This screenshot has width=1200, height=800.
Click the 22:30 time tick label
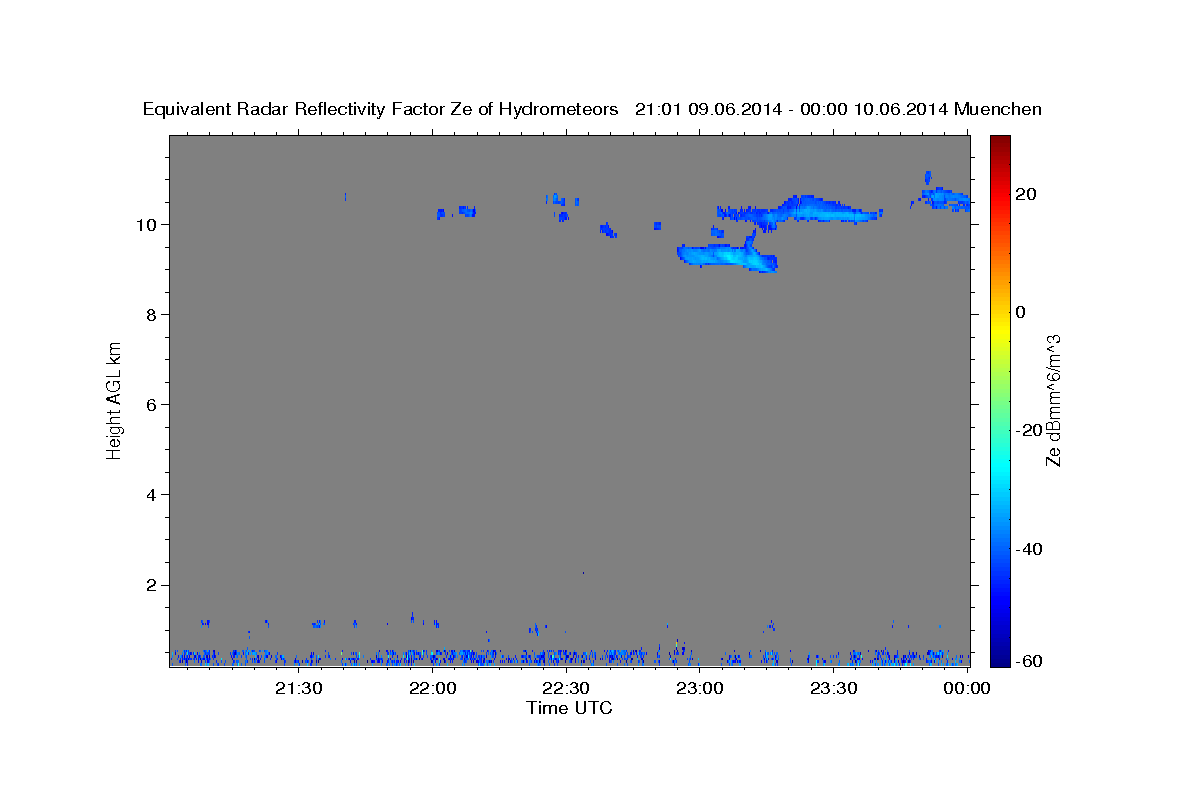point(566,688)
